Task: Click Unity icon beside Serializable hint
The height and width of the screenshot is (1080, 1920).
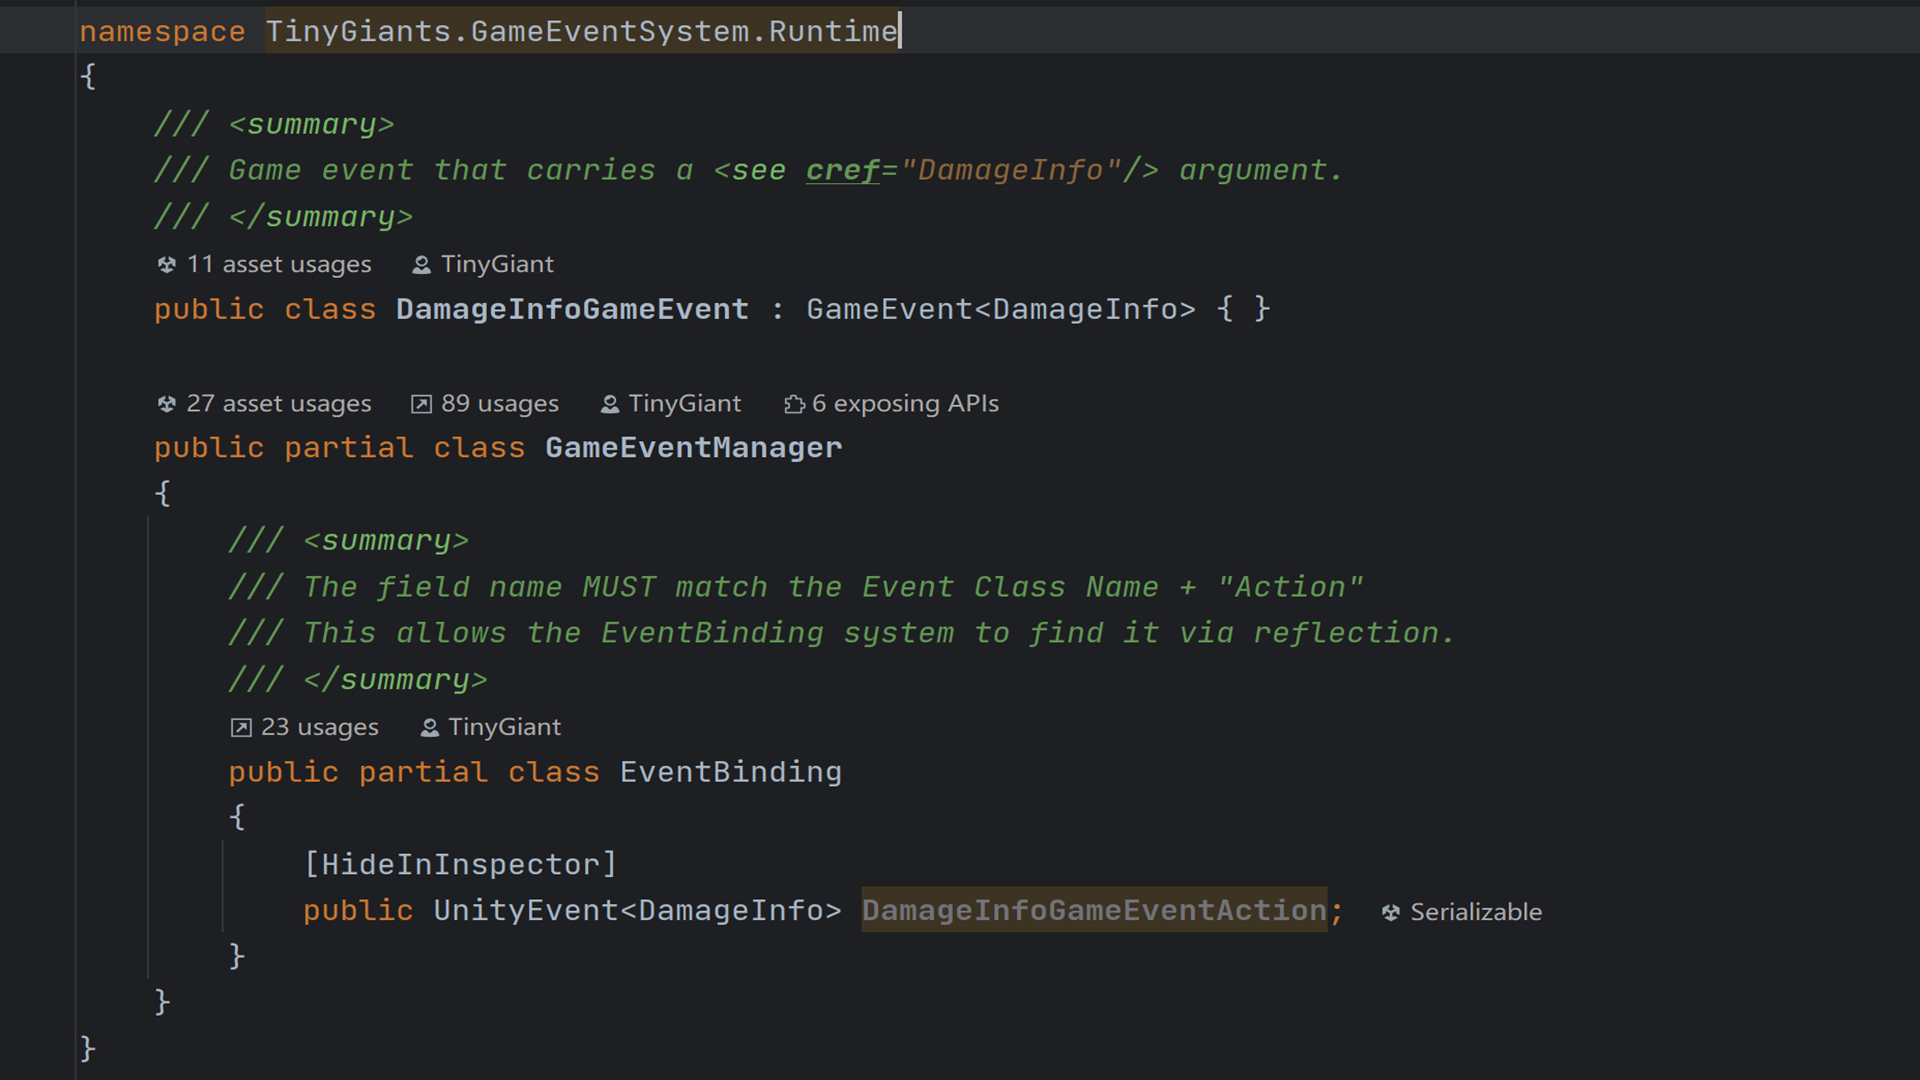Action: tap(1390, 913)
